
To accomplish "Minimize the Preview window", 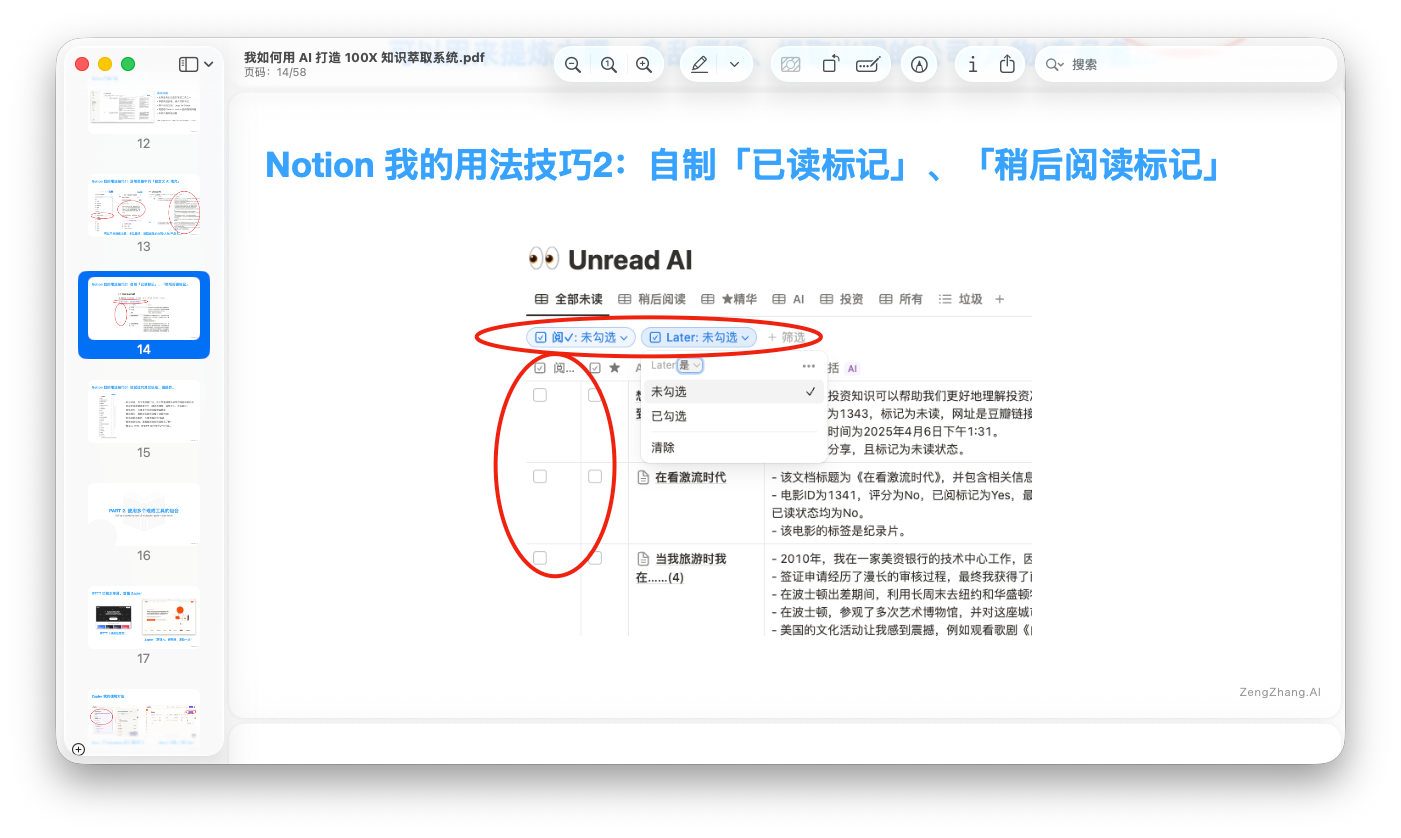I will tap(105, 64).
